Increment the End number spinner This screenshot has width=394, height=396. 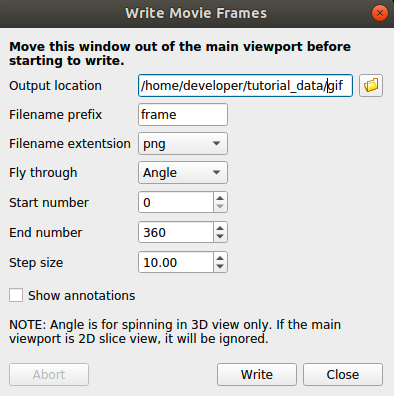[x=220, y=228]
